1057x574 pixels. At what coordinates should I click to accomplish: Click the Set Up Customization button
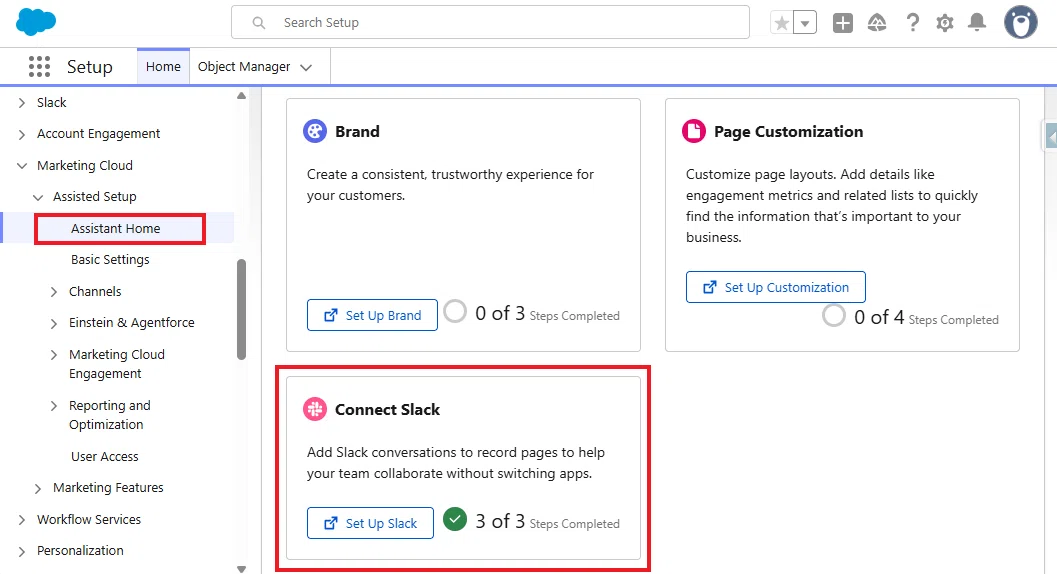[776, 287]
